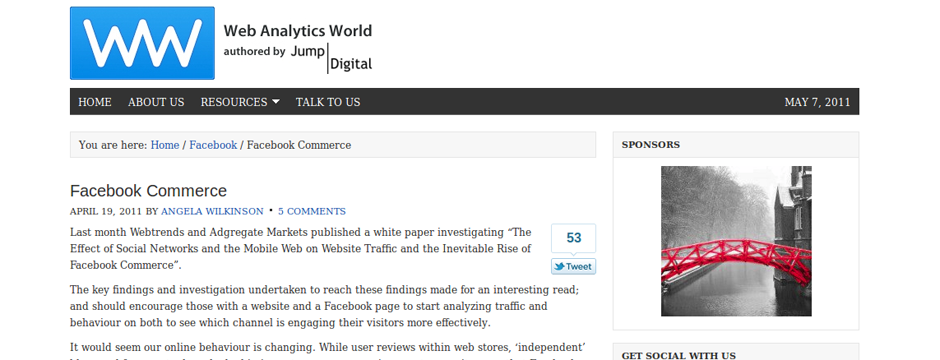Click the Sponsors sidebar heading
The image size is (940, 360).
[651, 145]
